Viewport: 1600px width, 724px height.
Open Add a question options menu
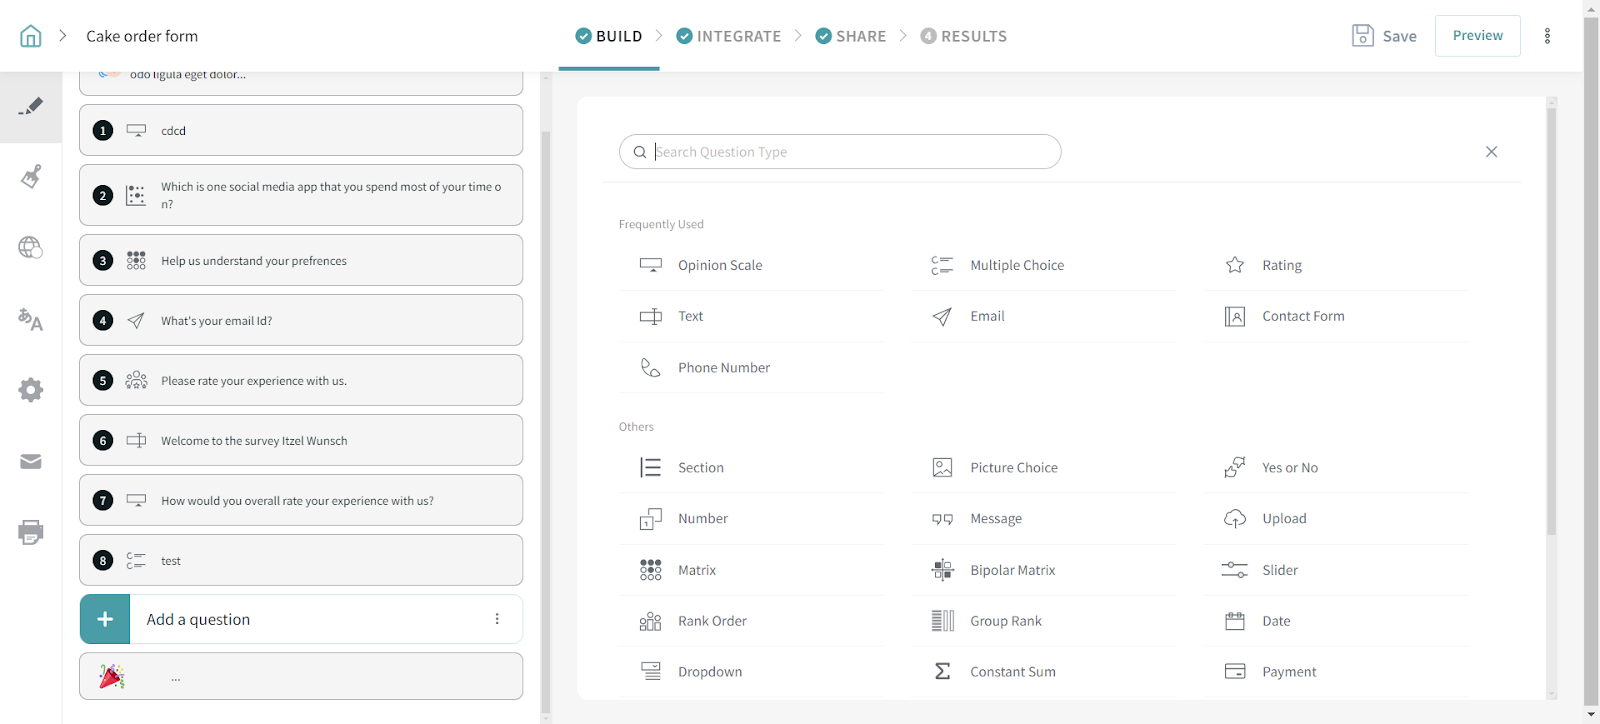[x=497, y=619]
